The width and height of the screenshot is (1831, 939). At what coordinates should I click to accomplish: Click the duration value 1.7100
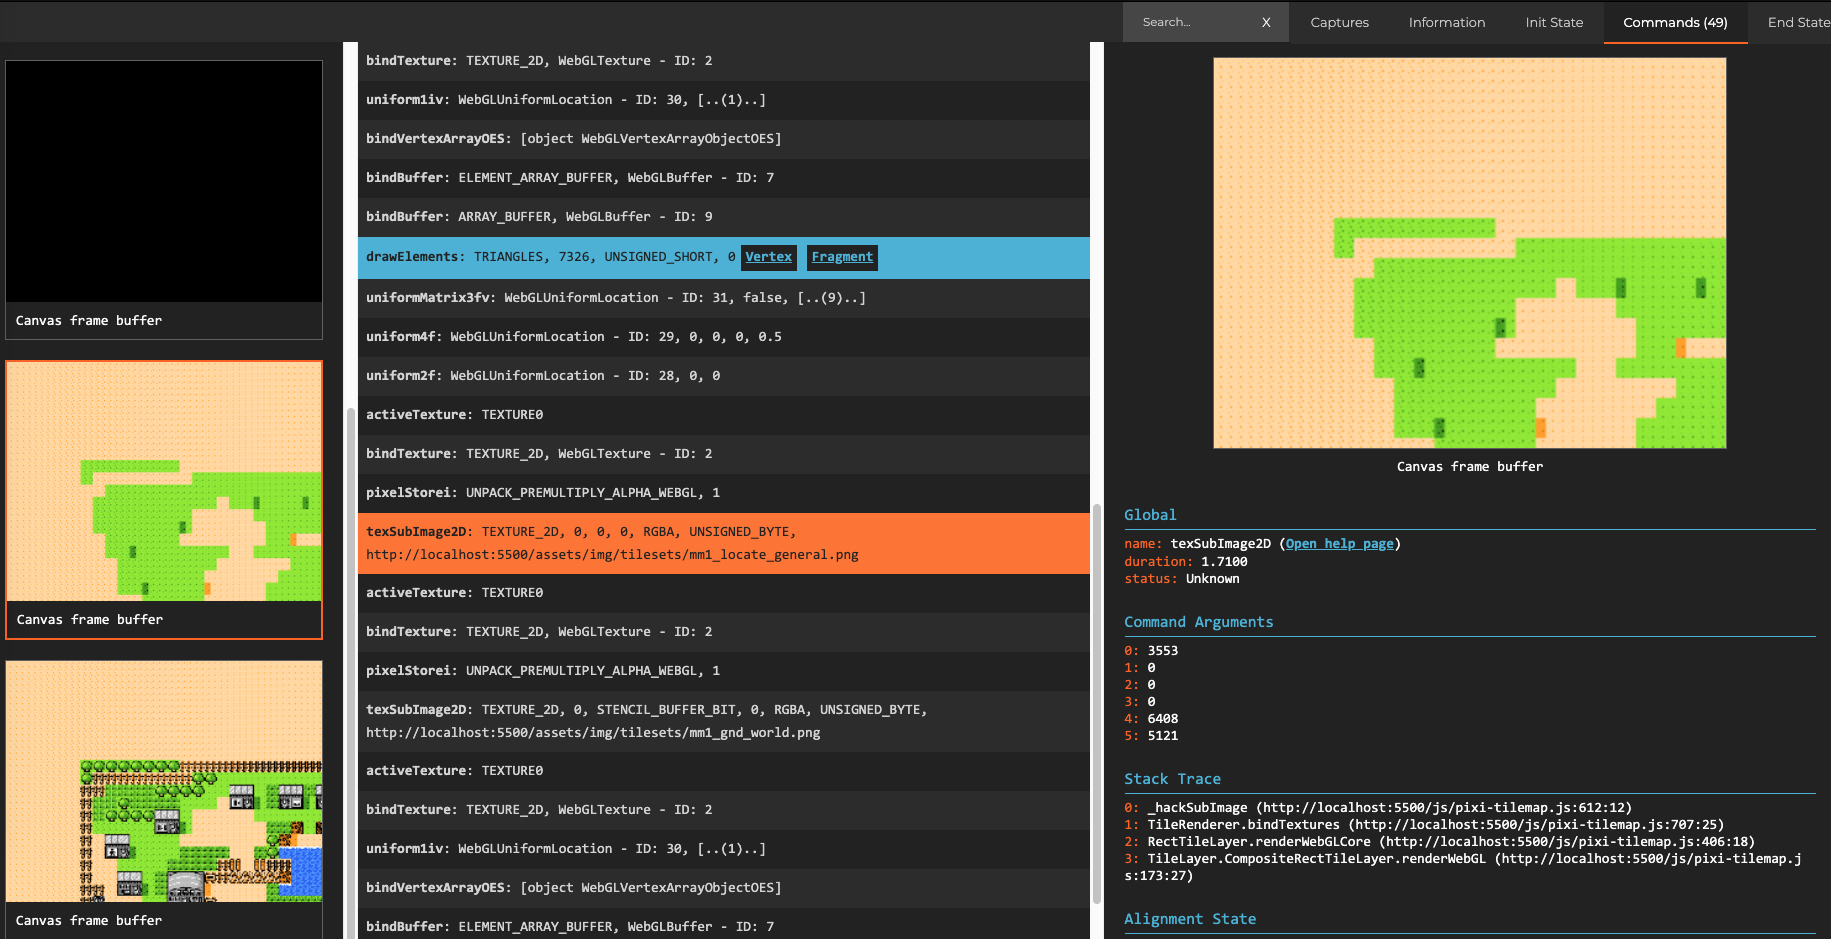tap(1224, 562)
